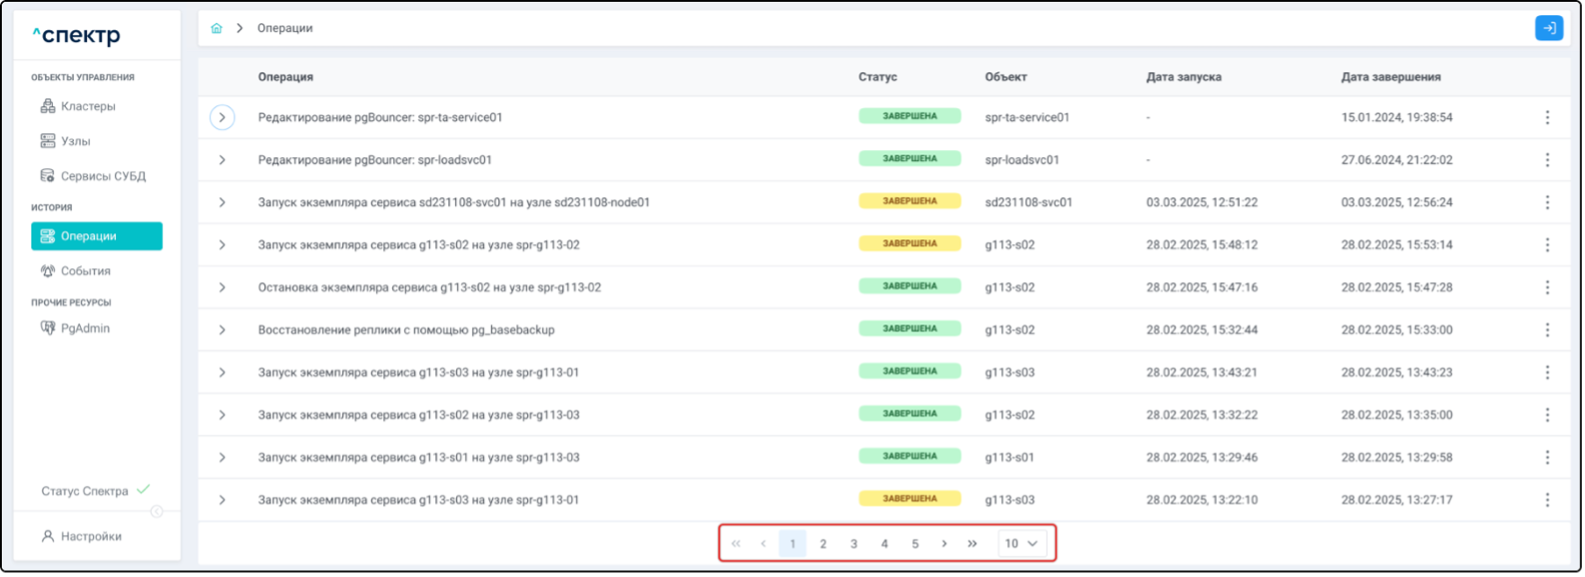Expand row Запуск g113-s03 started 13:43:21
This screenshot has width=1585, height=577.
click(222, 372)
